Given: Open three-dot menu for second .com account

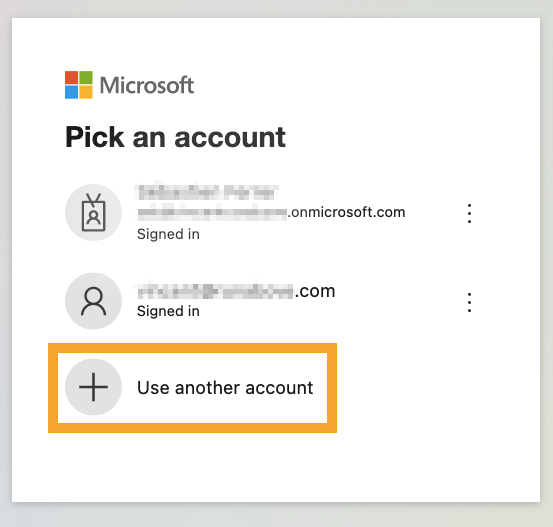Looking at the screenshot, I should click(469, 302).
